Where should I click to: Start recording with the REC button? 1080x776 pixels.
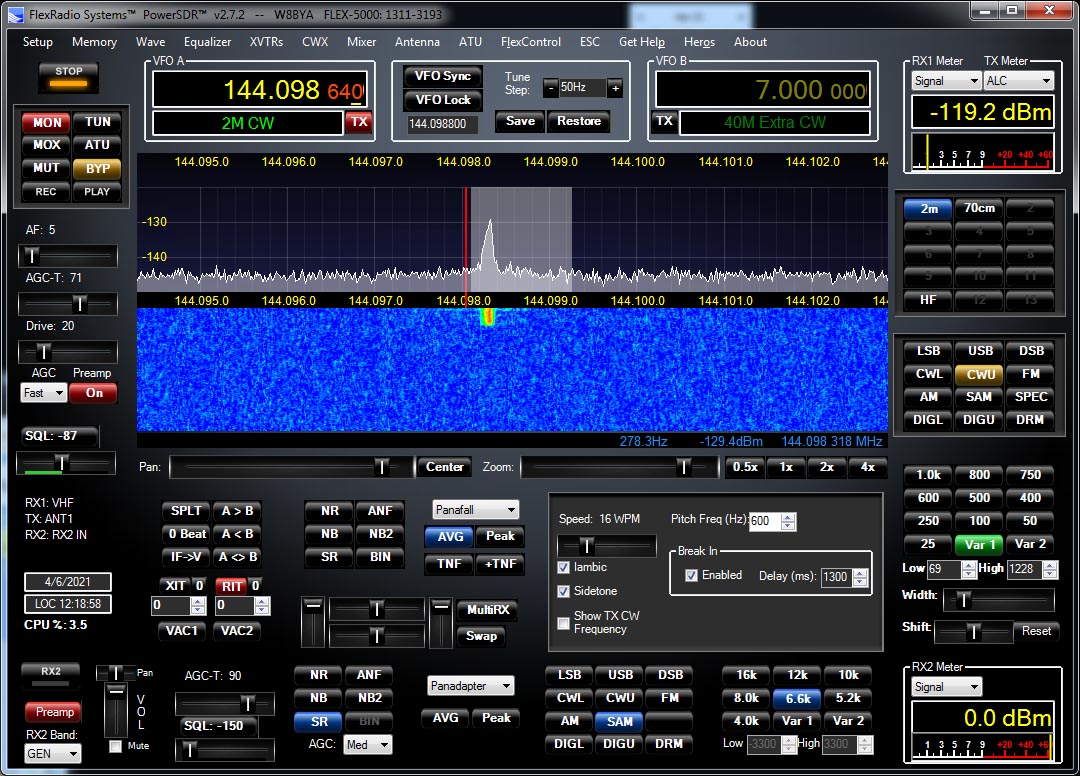click(x=47, y=191)
